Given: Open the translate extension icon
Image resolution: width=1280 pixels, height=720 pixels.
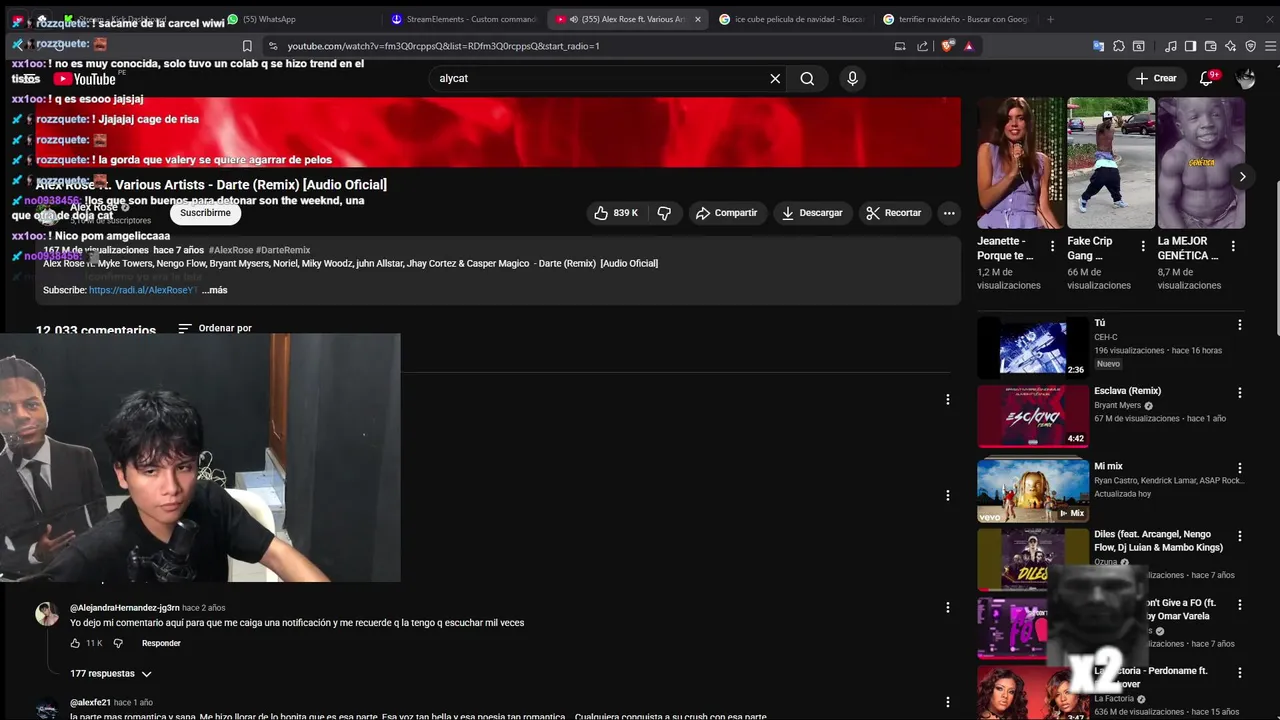Looking at the screenshot, I should (1098, 46).
